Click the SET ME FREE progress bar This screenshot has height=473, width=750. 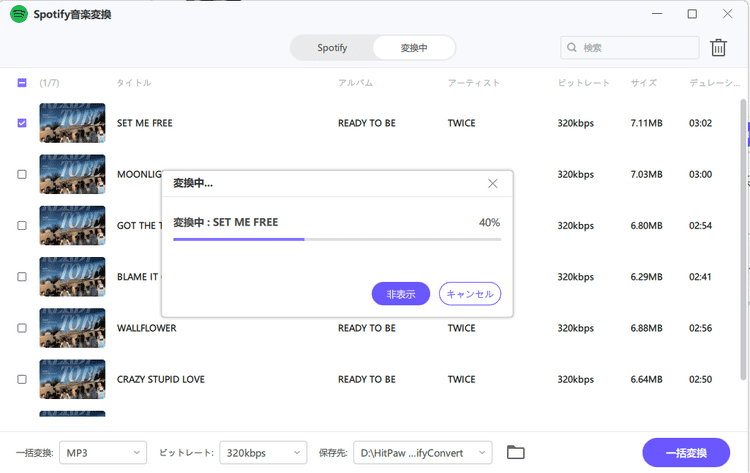[337, 239]
